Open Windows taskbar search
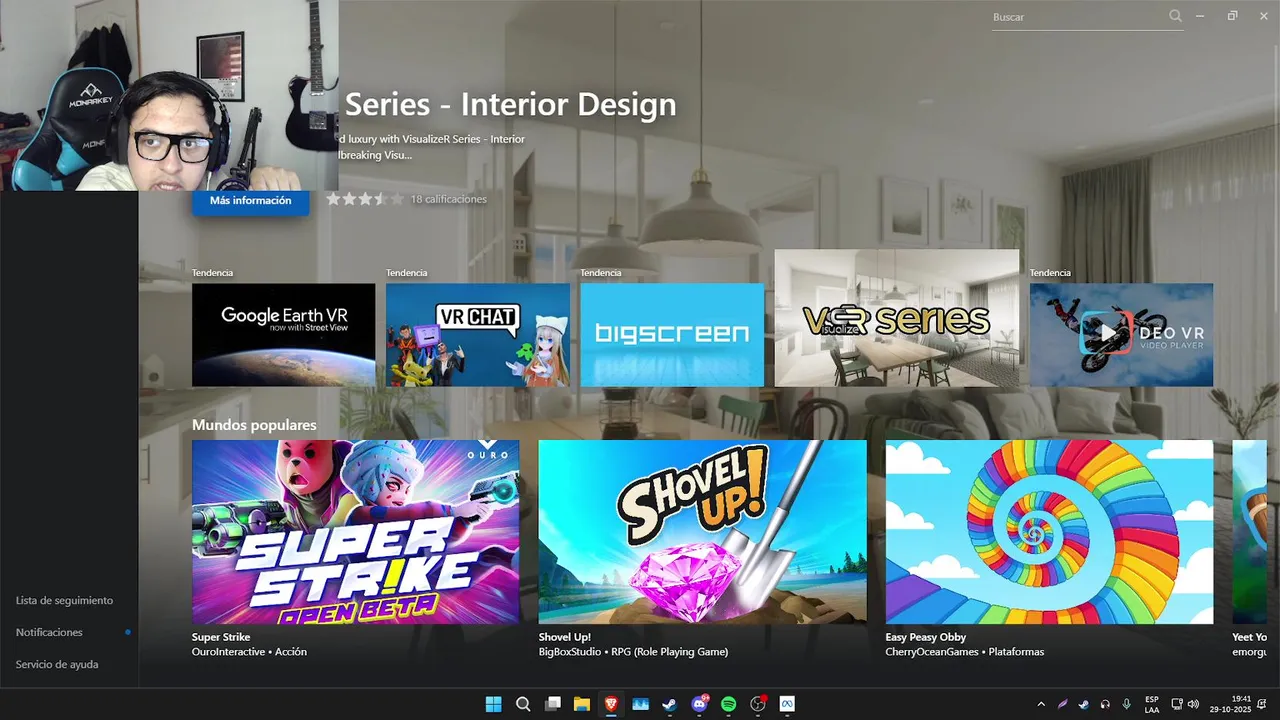This screenshot has width=1280, height=720. click(523, 704)
